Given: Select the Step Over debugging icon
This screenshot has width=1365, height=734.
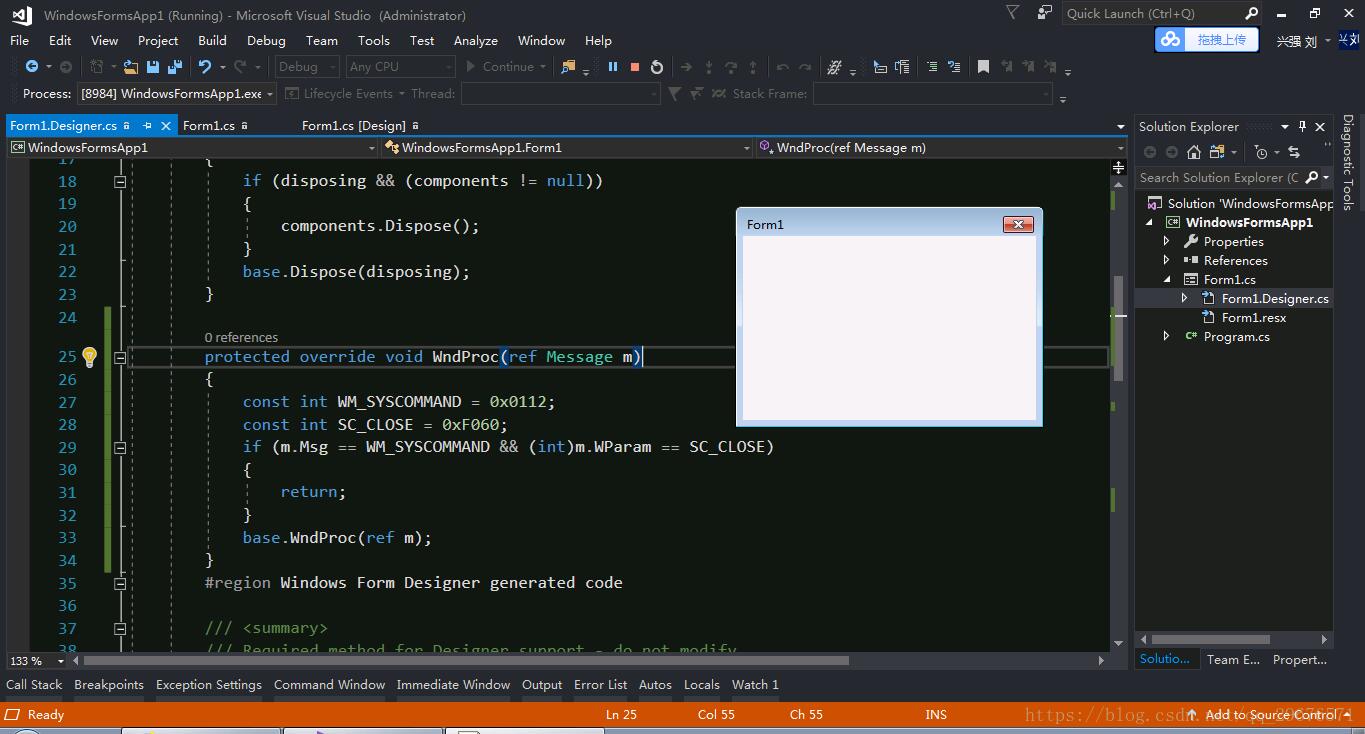Looking at the screenshot, I should 730,67.
